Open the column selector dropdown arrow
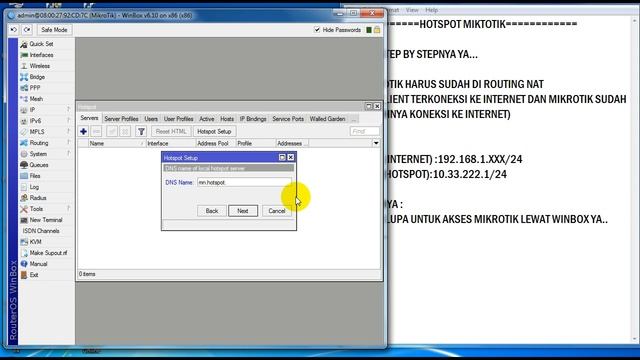The width and height of the screenshot is (640, 360). 376,143
